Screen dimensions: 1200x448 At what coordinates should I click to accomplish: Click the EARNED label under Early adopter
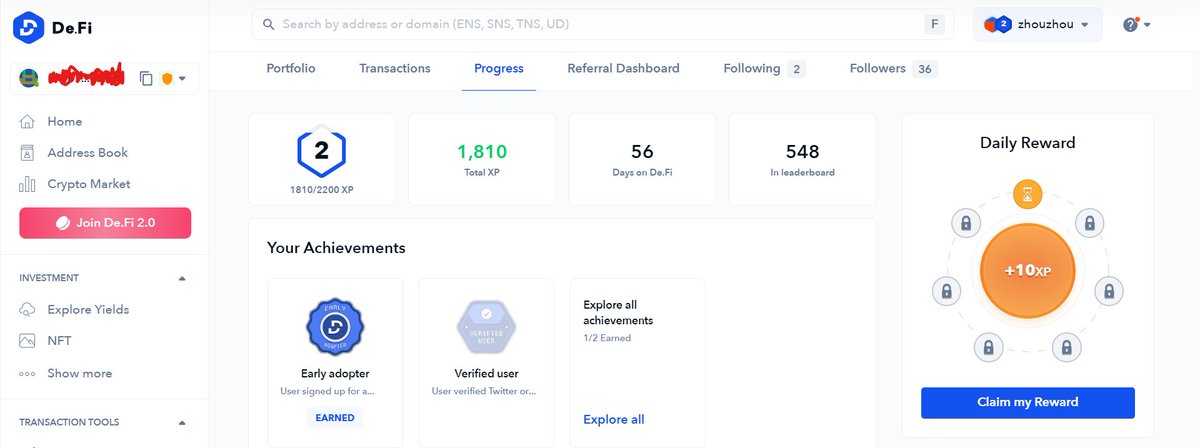[335, 417]
